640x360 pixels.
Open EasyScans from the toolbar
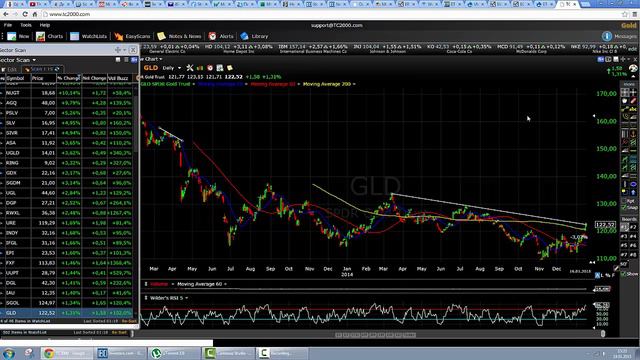pos(133,36)
